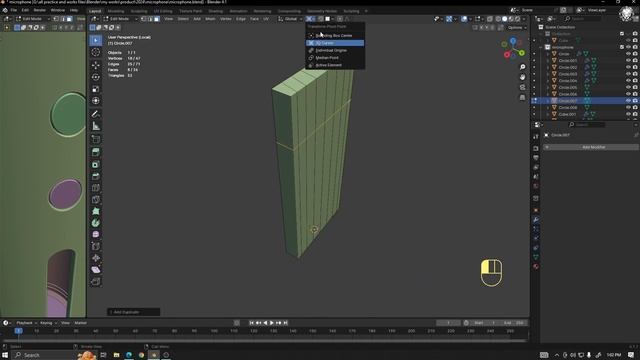Expand the Circle.004 outliner row

point(548,81)
